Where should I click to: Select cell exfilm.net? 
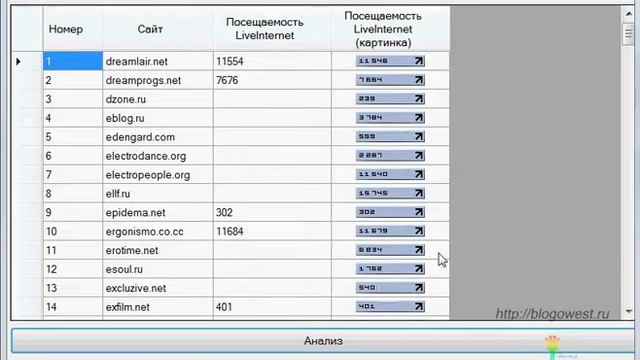pos(158,307)
